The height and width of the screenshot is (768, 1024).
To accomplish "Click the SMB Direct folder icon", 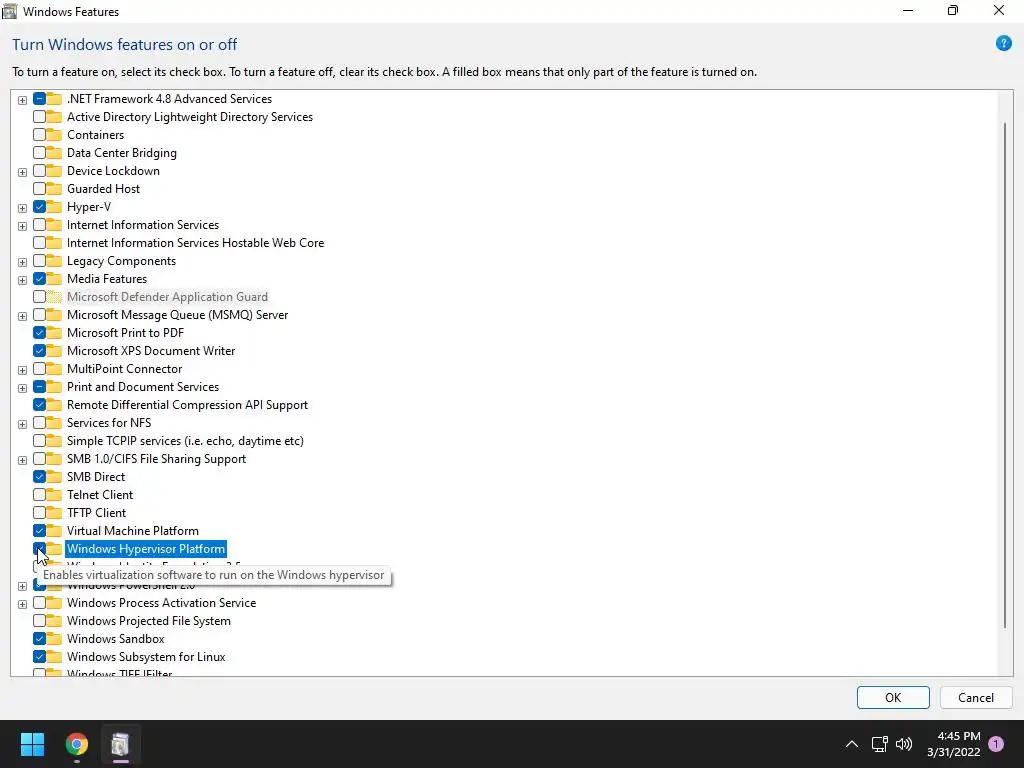I will point(54,477).
